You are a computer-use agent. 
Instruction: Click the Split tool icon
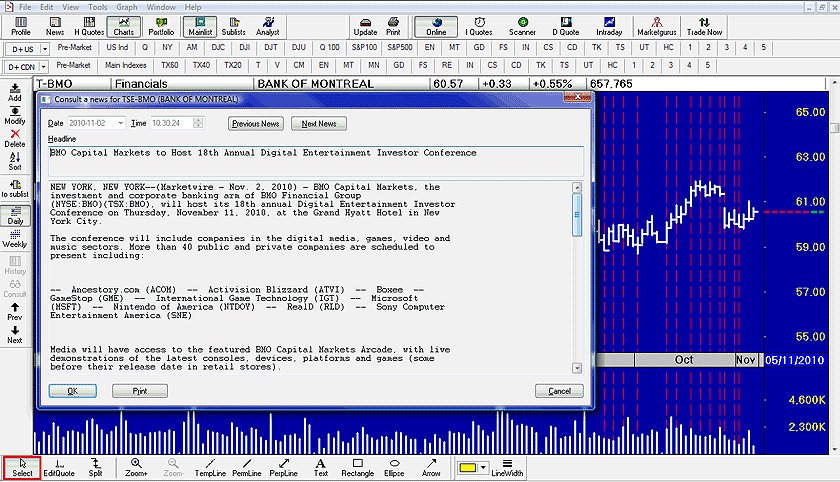tap(95, 468)
